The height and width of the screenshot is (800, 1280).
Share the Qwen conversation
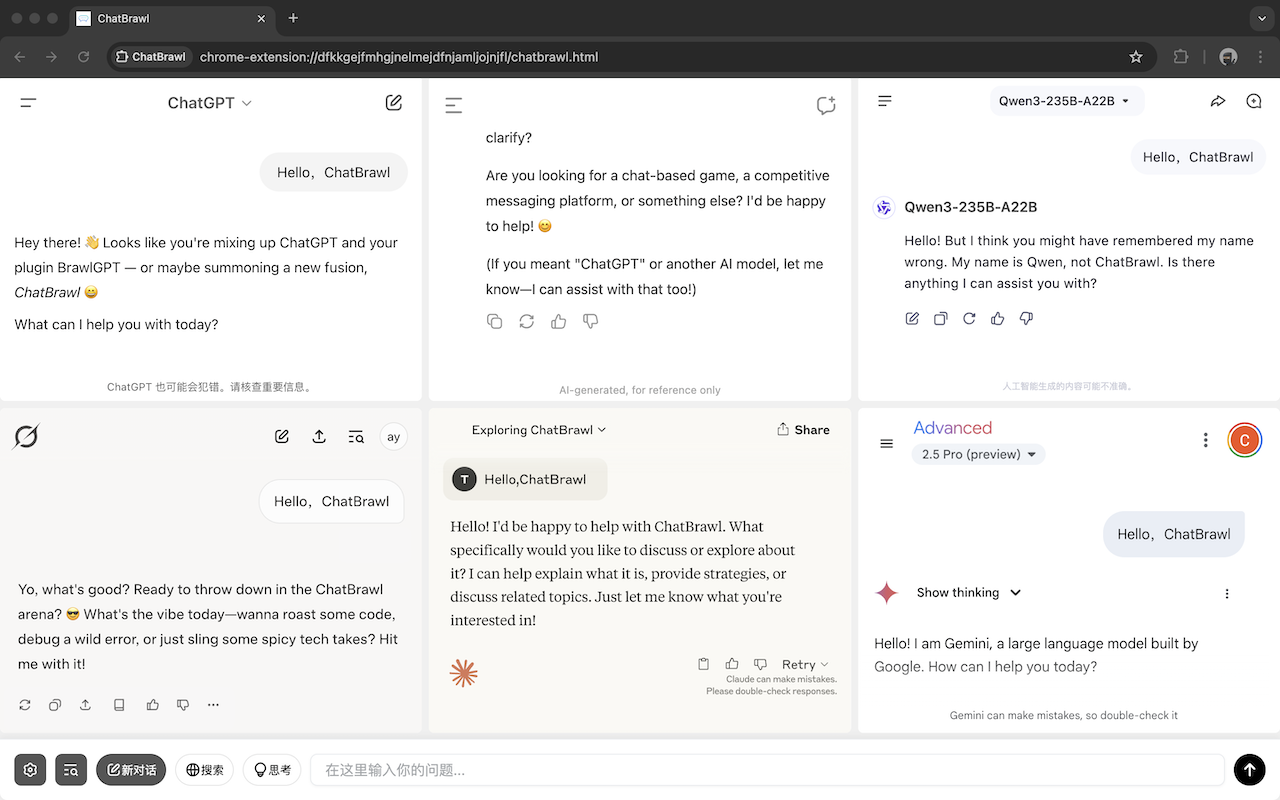pyautogui.click(x=1218, y=101)
